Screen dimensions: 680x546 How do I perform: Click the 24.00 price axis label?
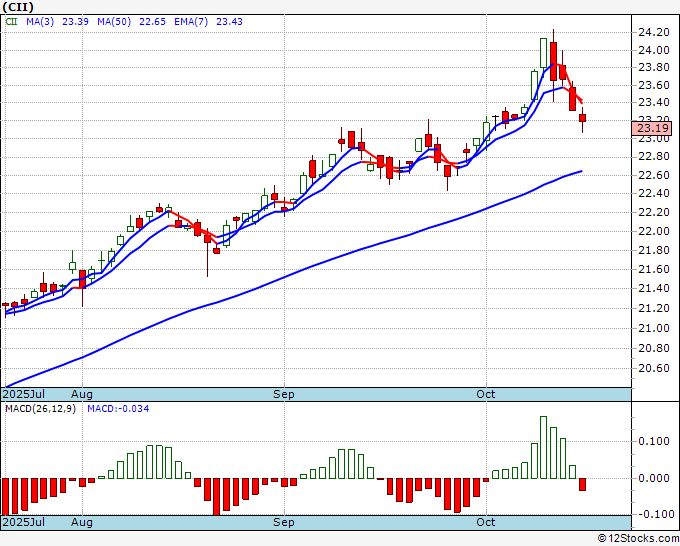tap(654, 50)
